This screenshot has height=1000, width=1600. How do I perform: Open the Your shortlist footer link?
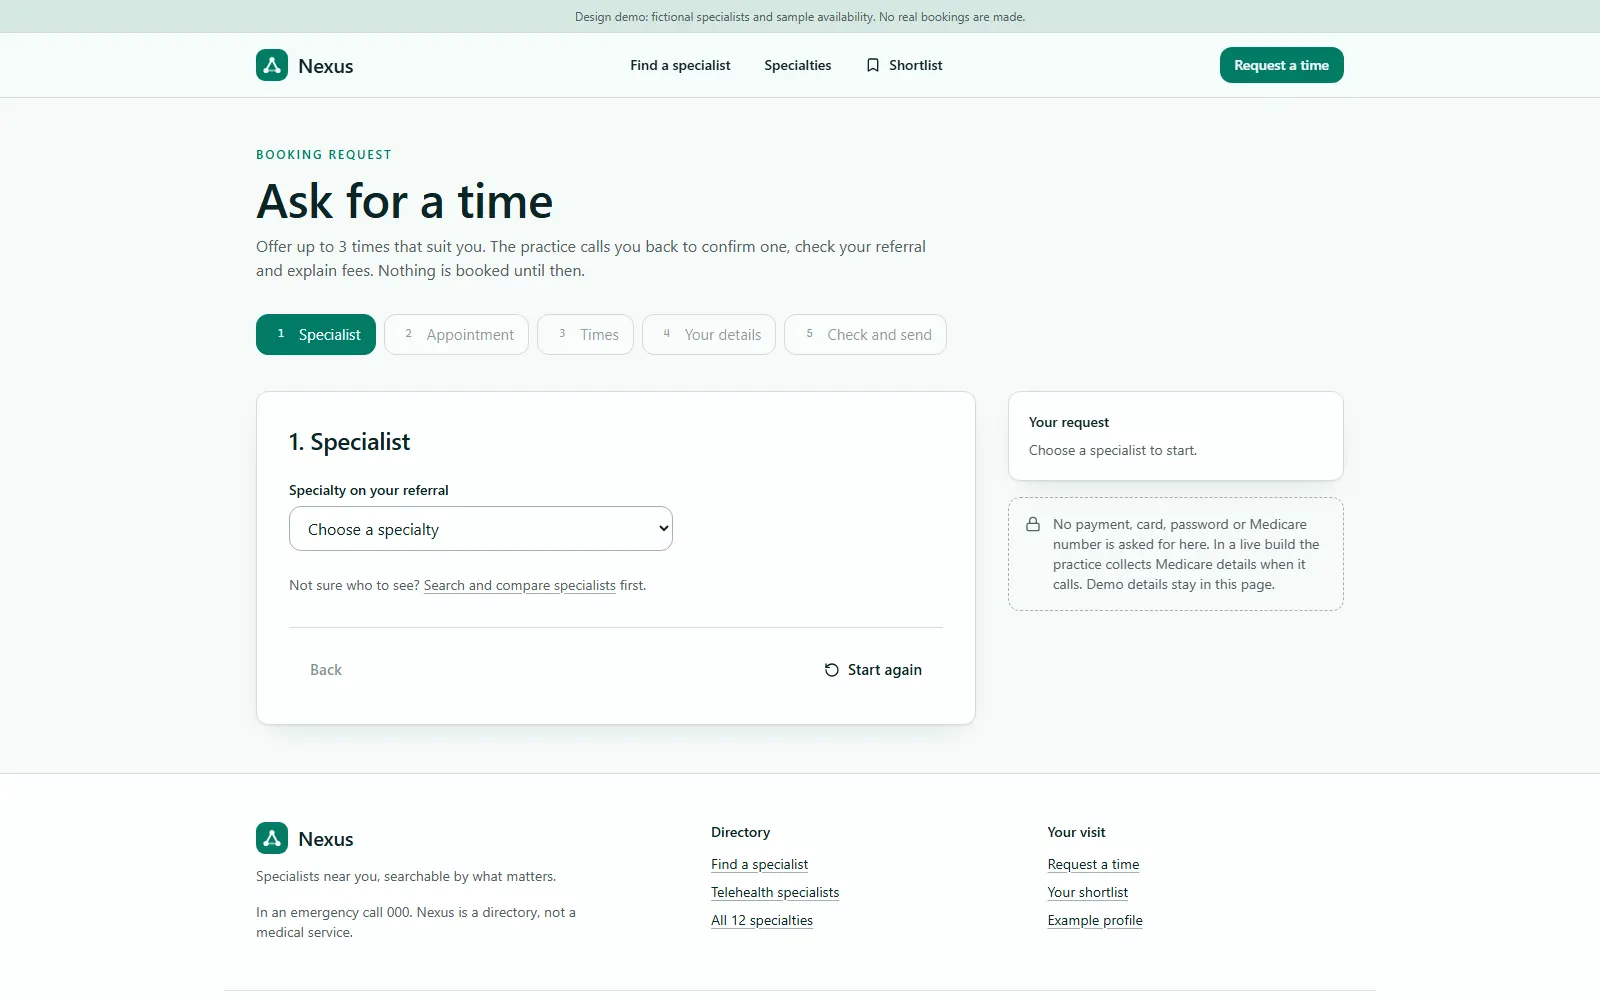(x=1088, y=893)
